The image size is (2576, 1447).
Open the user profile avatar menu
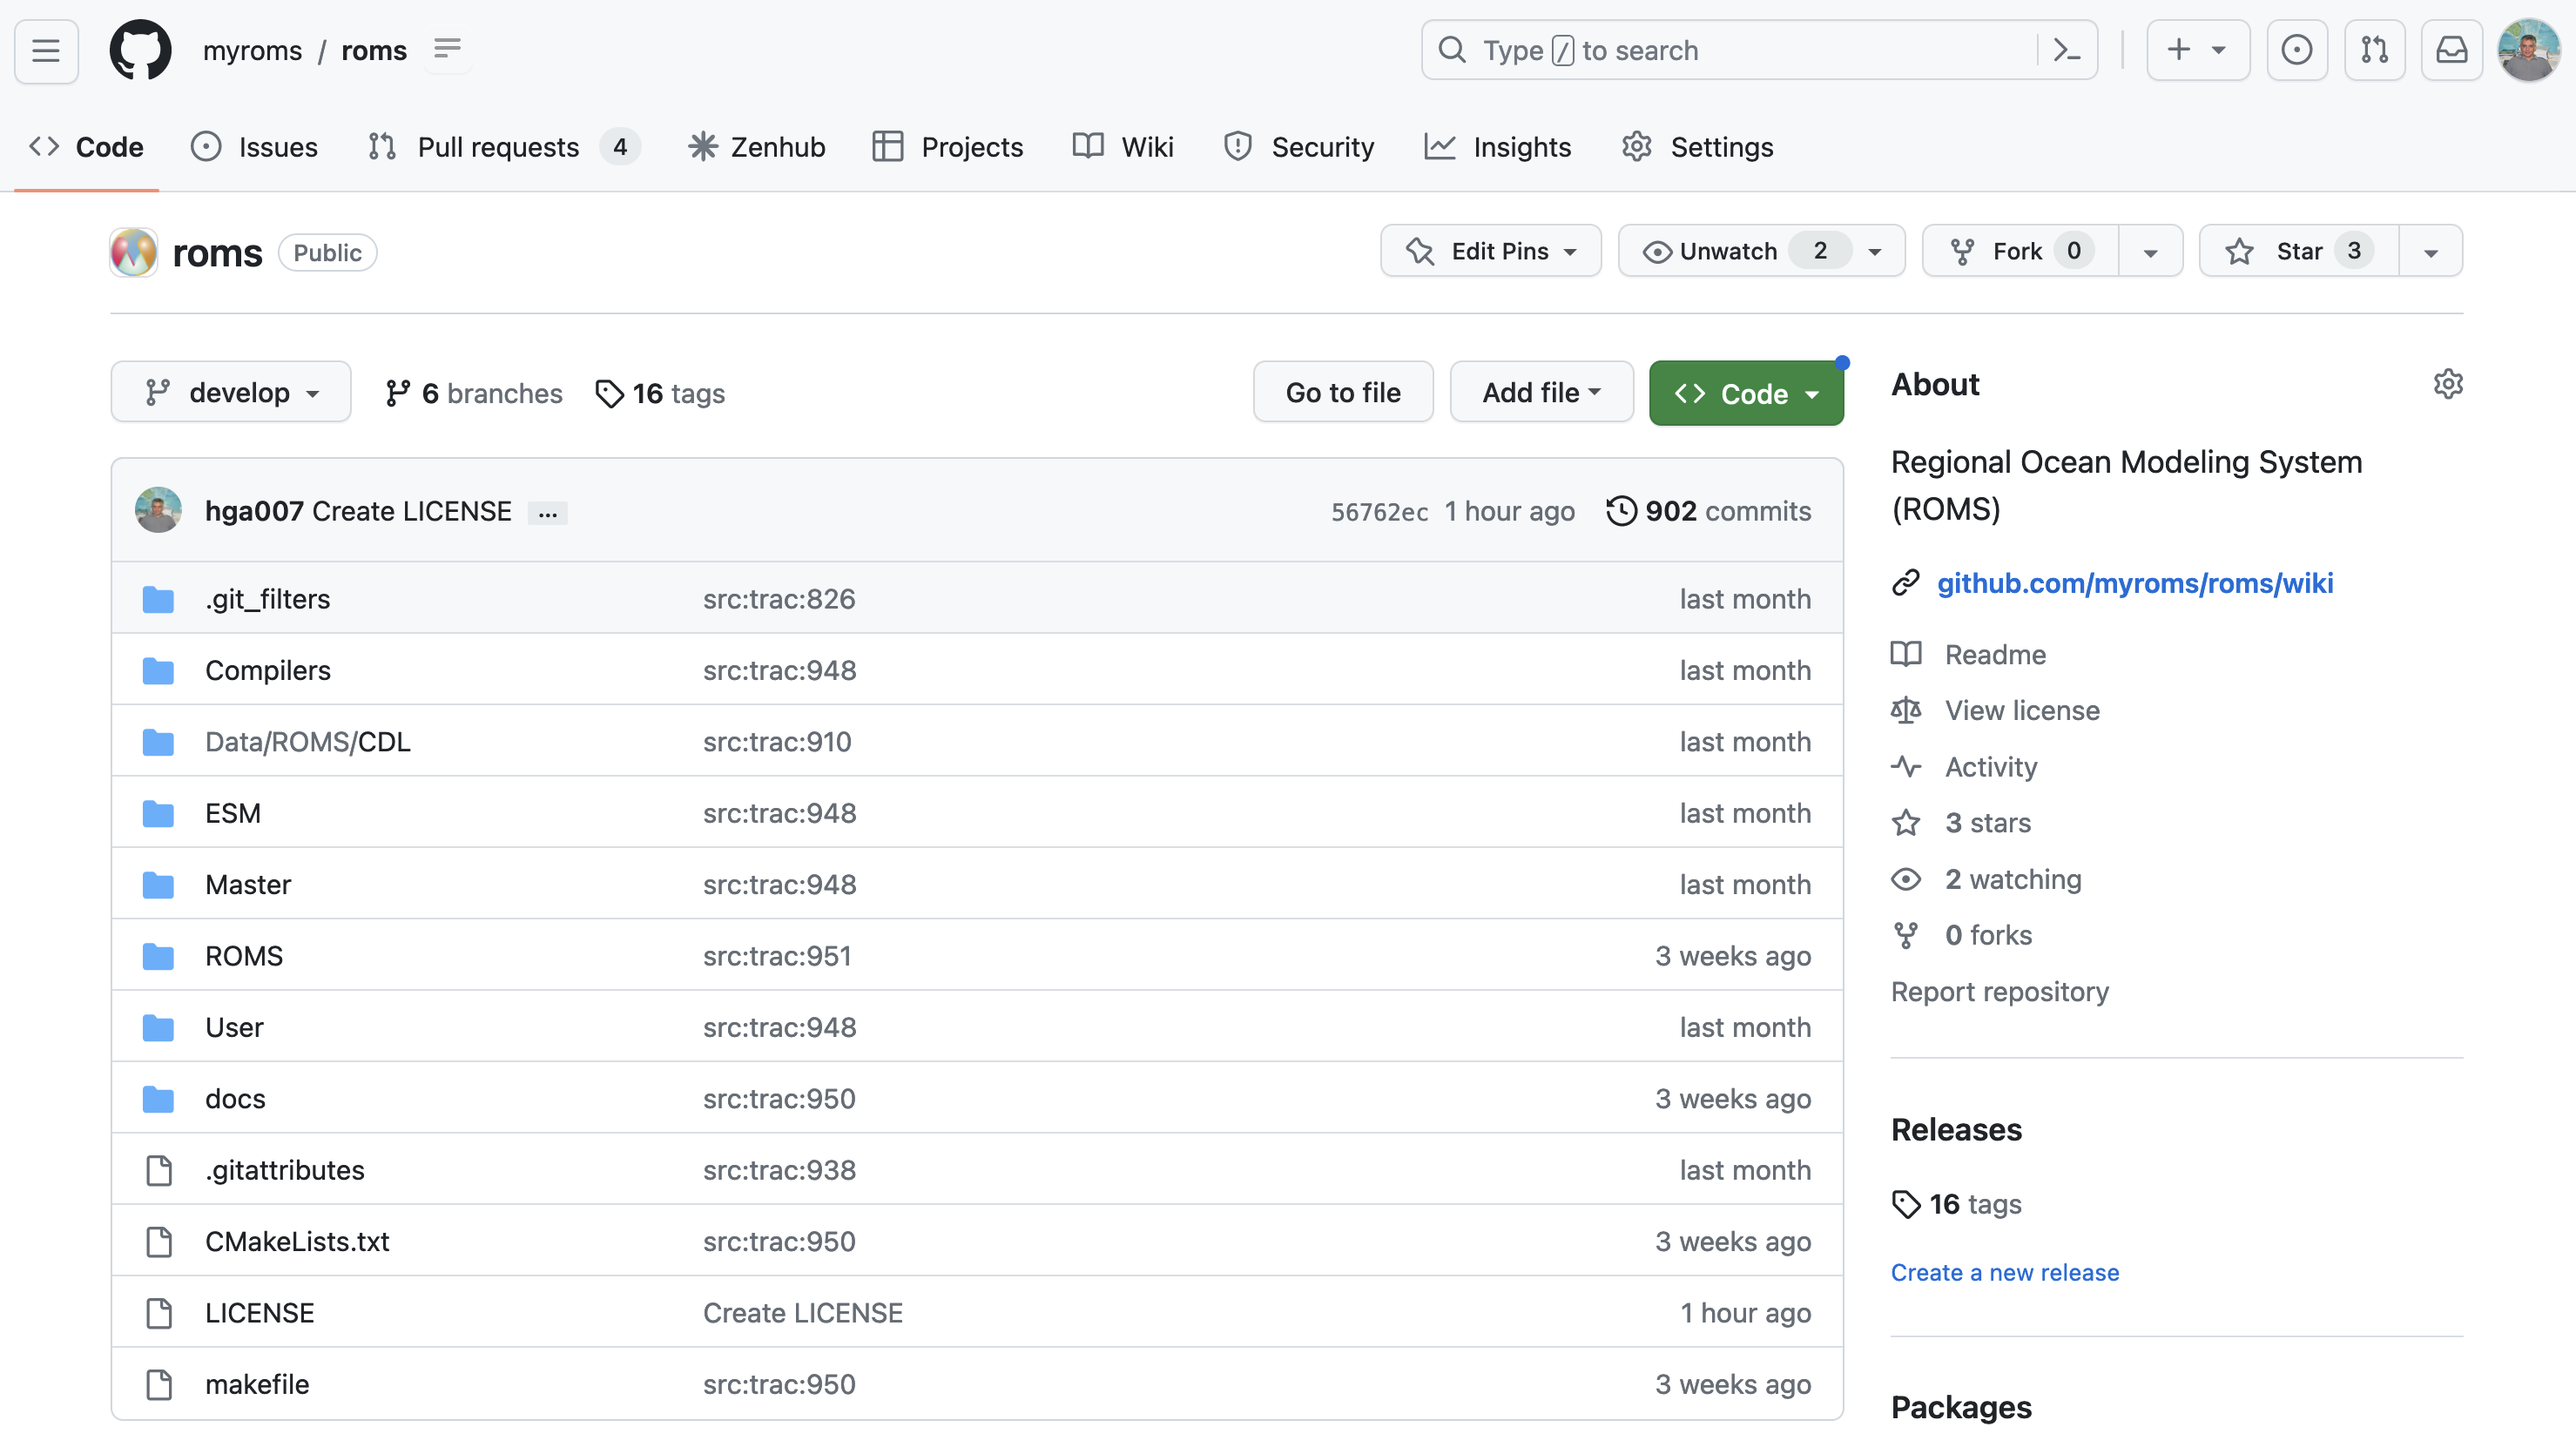point(2527,50)
